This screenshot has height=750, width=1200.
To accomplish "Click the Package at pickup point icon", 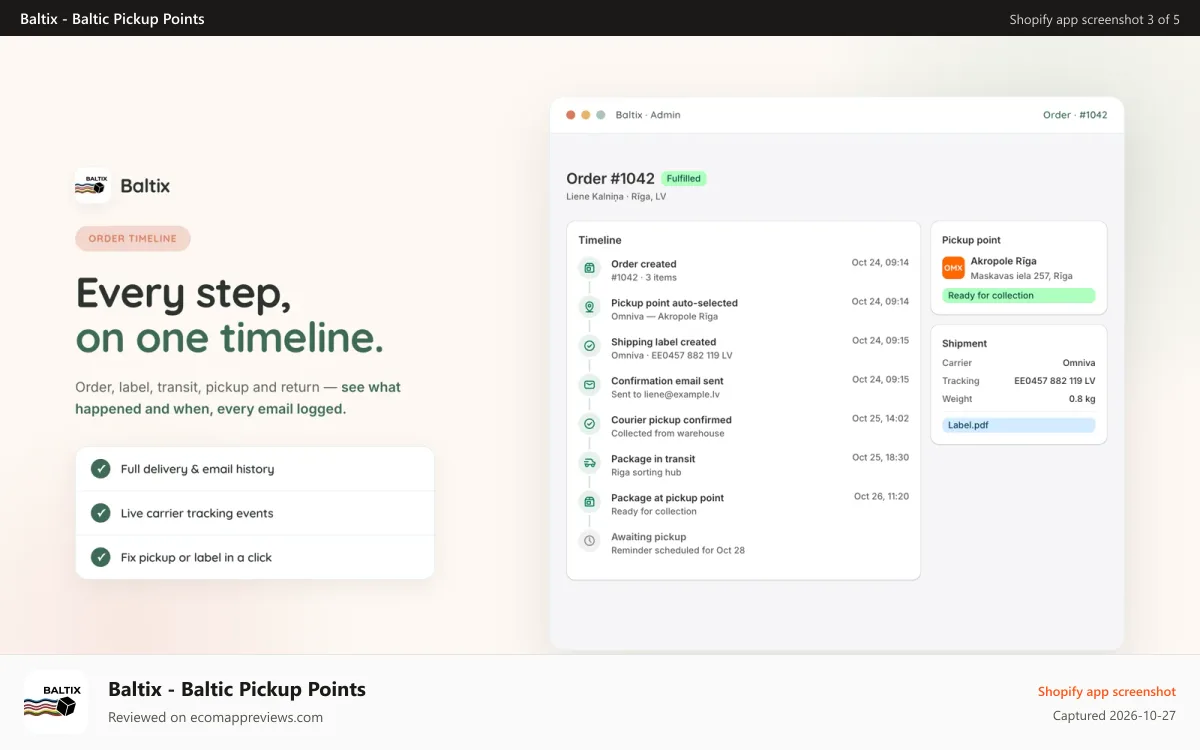I will point(590,502).
